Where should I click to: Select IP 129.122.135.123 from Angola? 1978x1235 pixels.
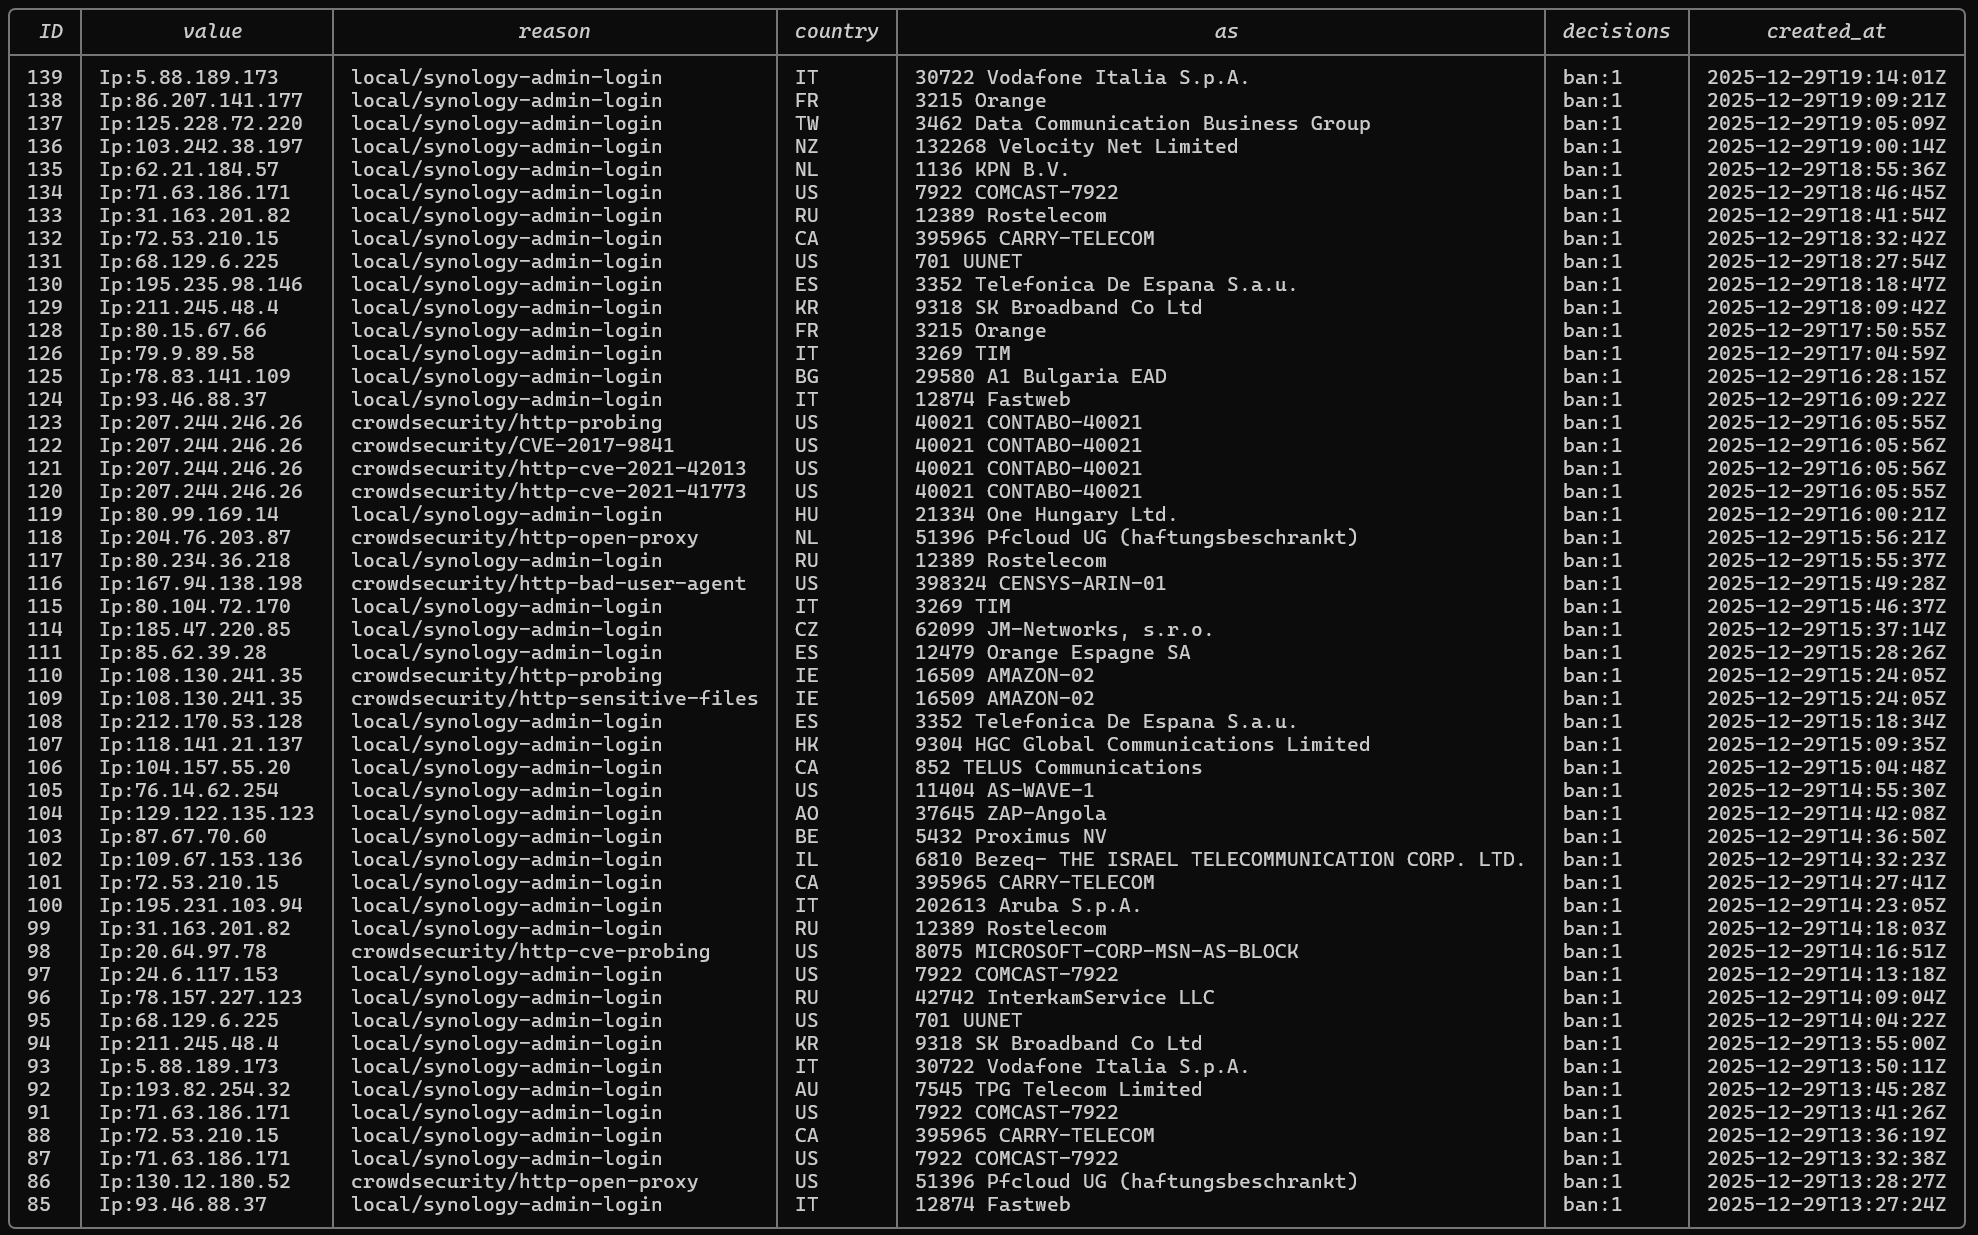click(x=206, y=813)
